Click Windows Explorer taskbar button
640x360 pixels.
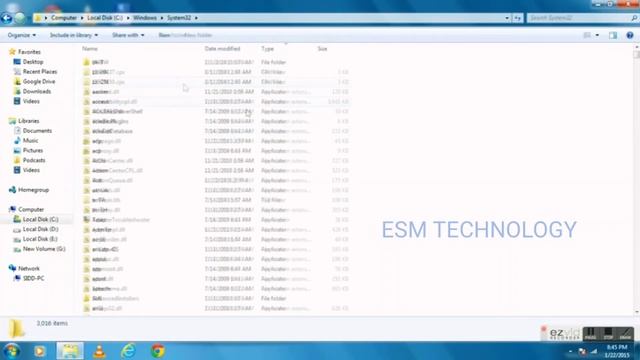tap(70, 351)
